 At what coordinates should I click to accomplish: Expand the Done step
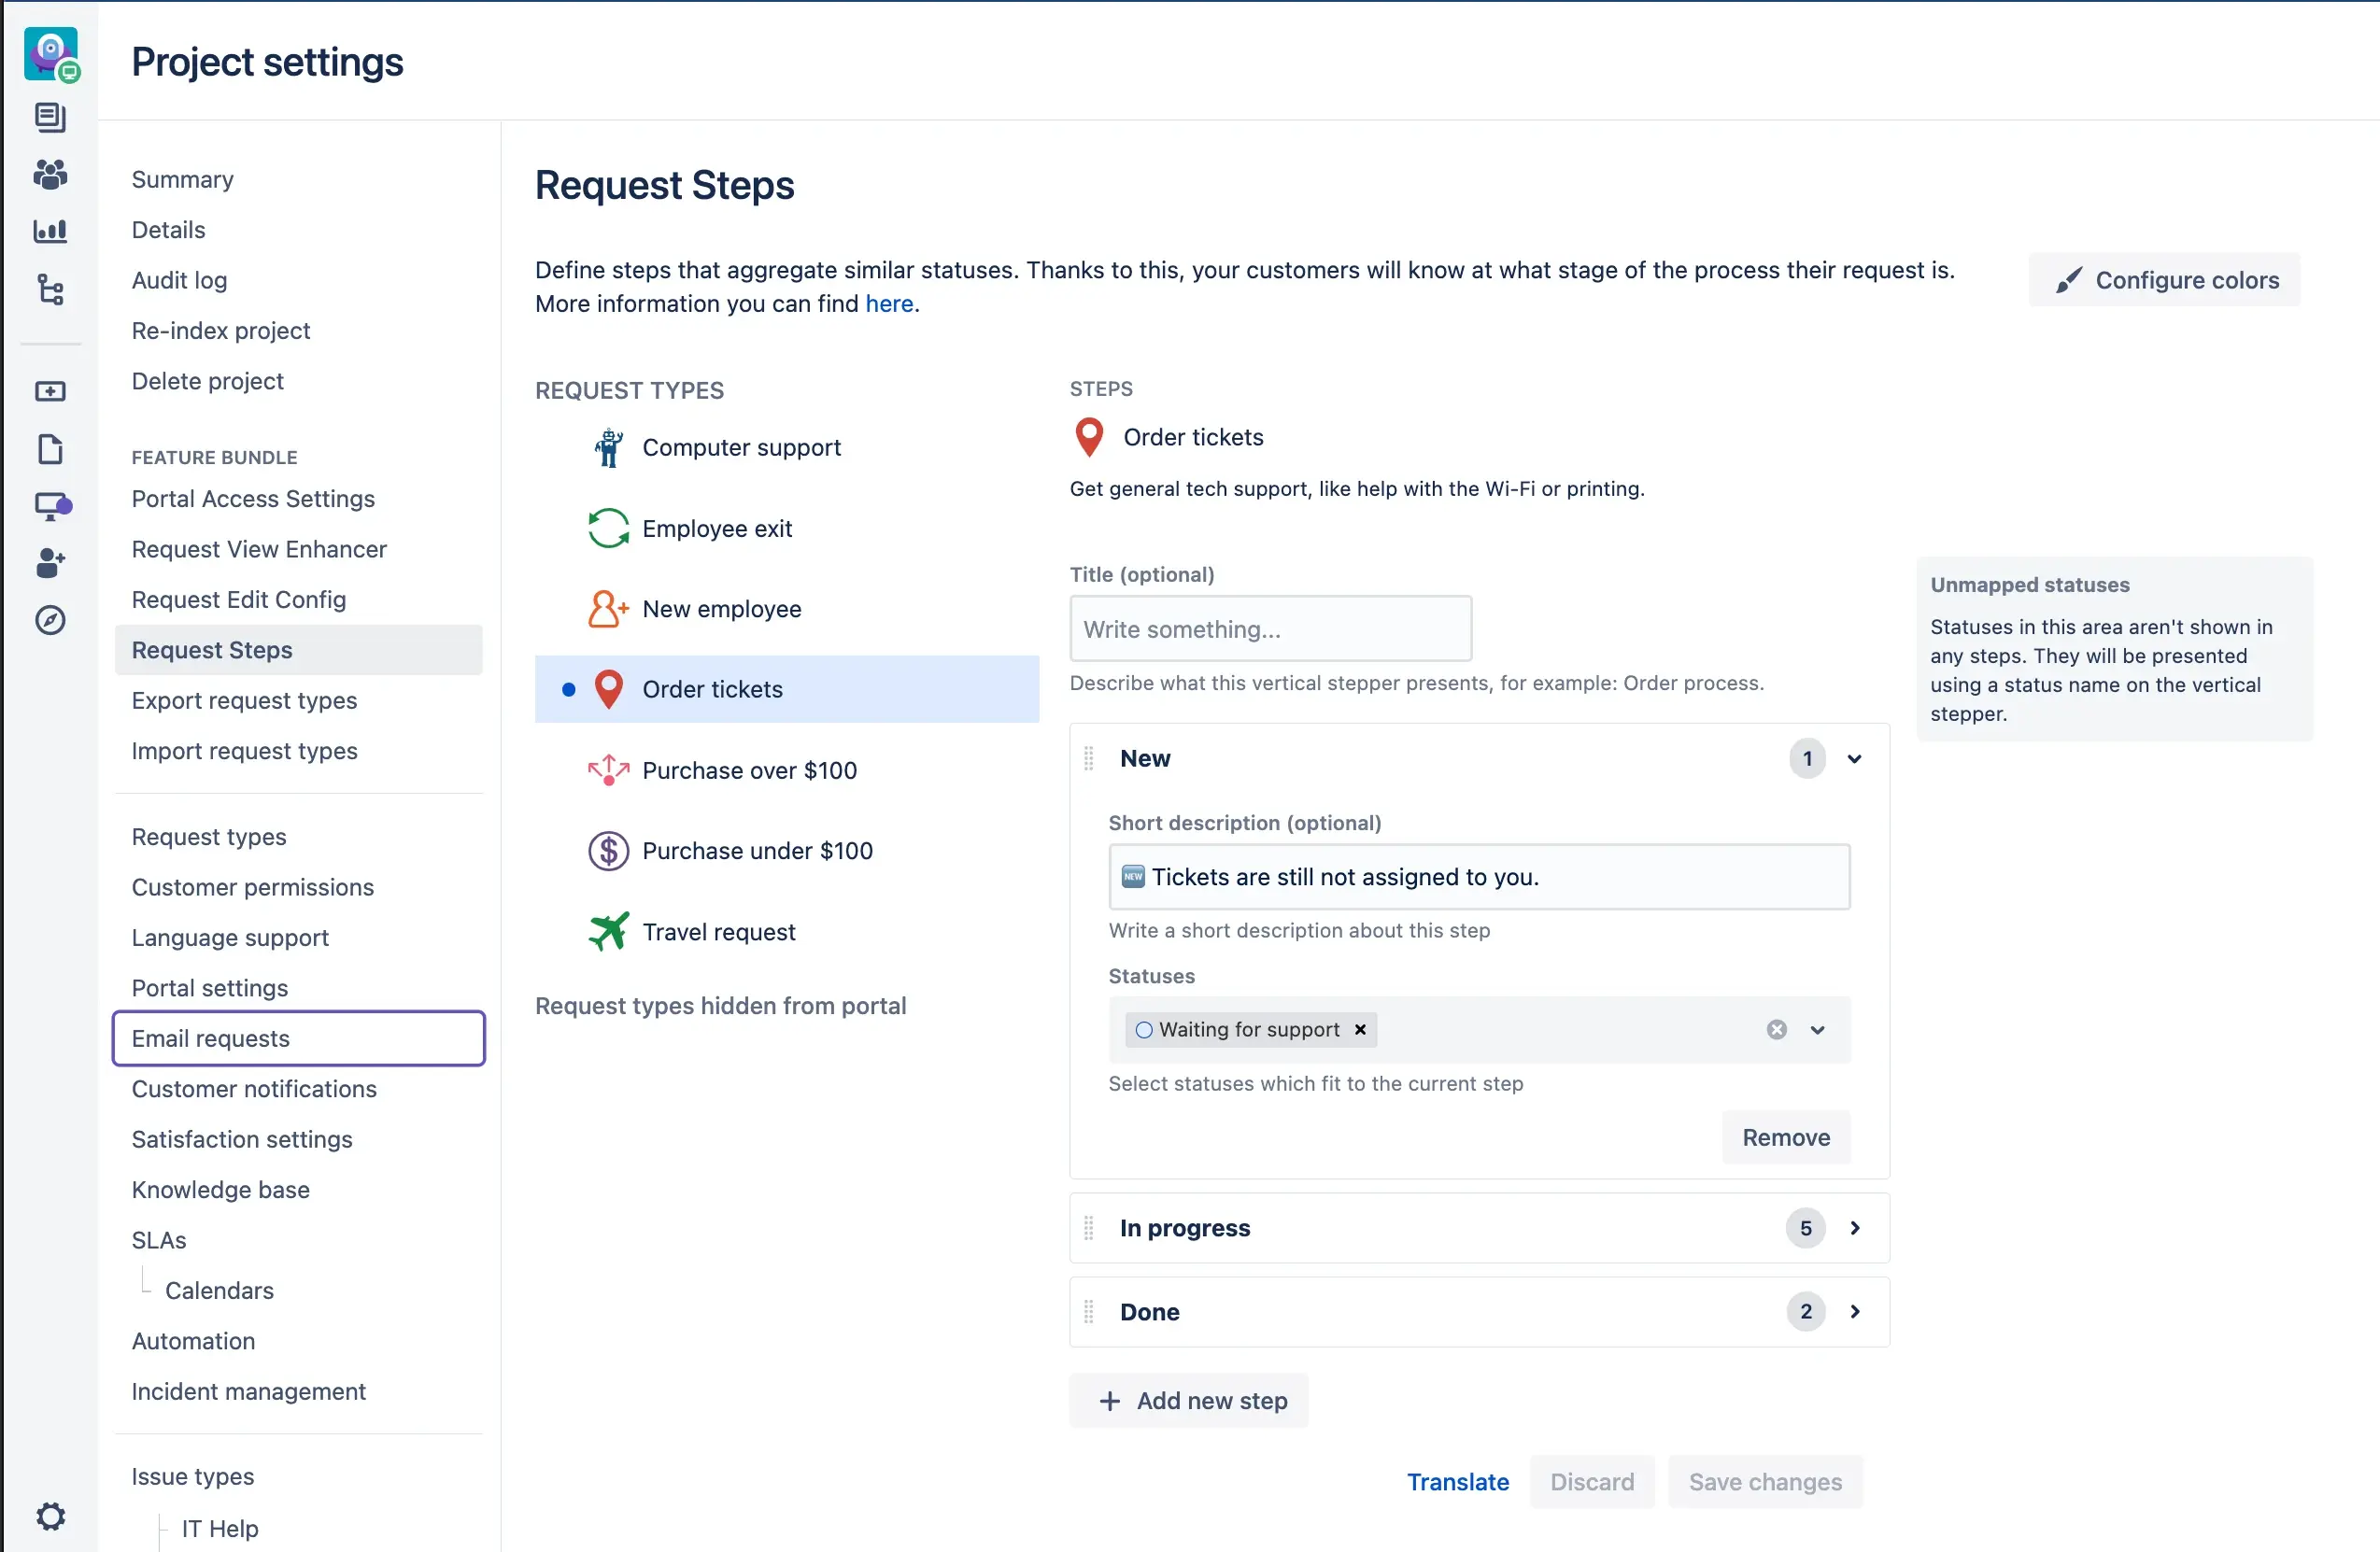1854,1311
